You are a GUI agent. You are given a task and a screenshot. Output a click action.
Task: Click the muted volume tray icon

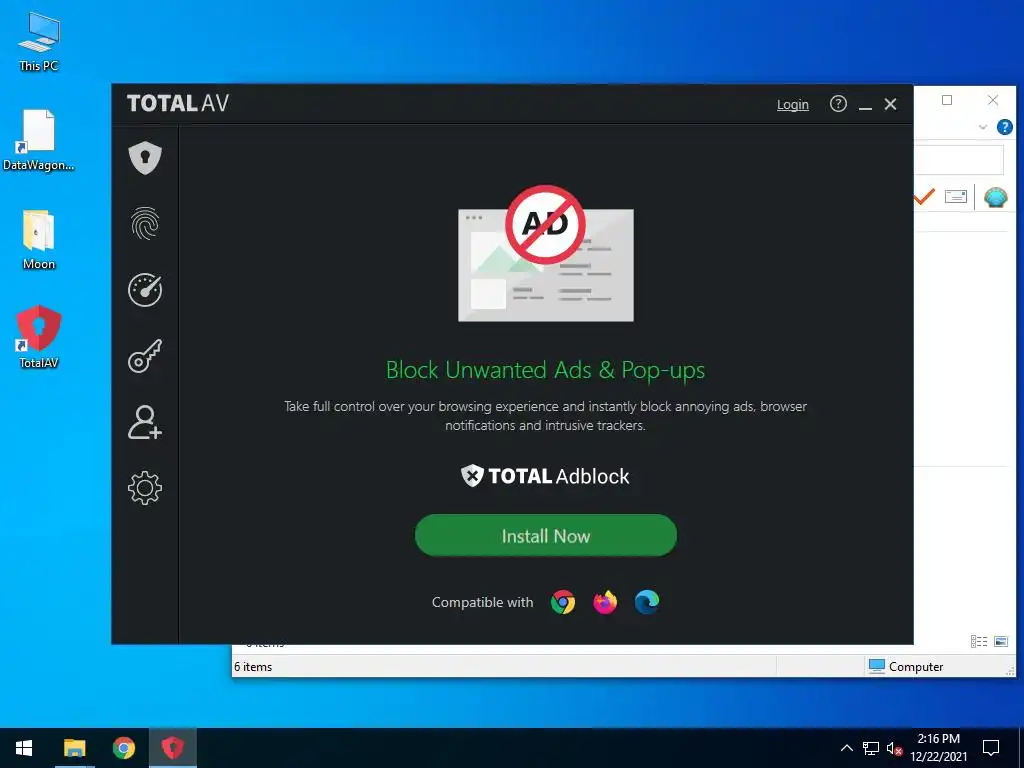click(x=894, y=748)
